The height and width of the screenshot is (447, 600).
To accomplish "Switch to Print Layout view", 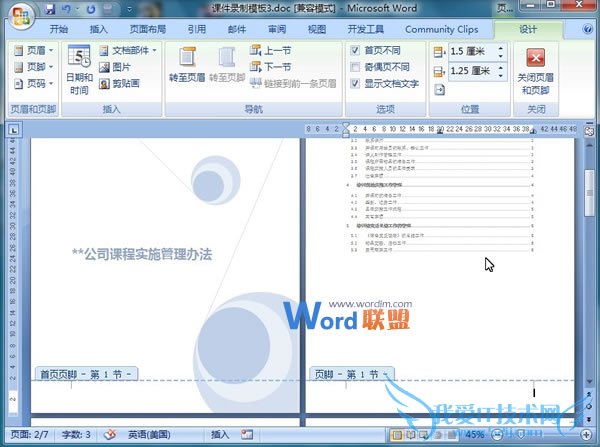I will click(x=397, y=435).
